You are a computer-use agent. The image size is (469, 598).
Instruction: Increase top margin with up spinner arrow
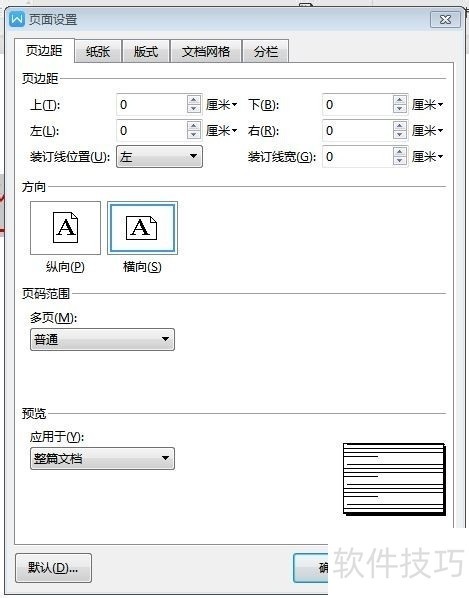pyautogui.click(x=194, y=100)
